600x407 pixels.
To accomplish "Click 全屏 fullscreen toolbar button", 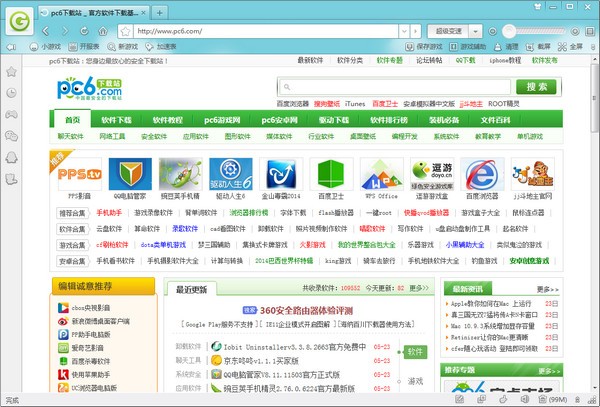I will 570,47.
